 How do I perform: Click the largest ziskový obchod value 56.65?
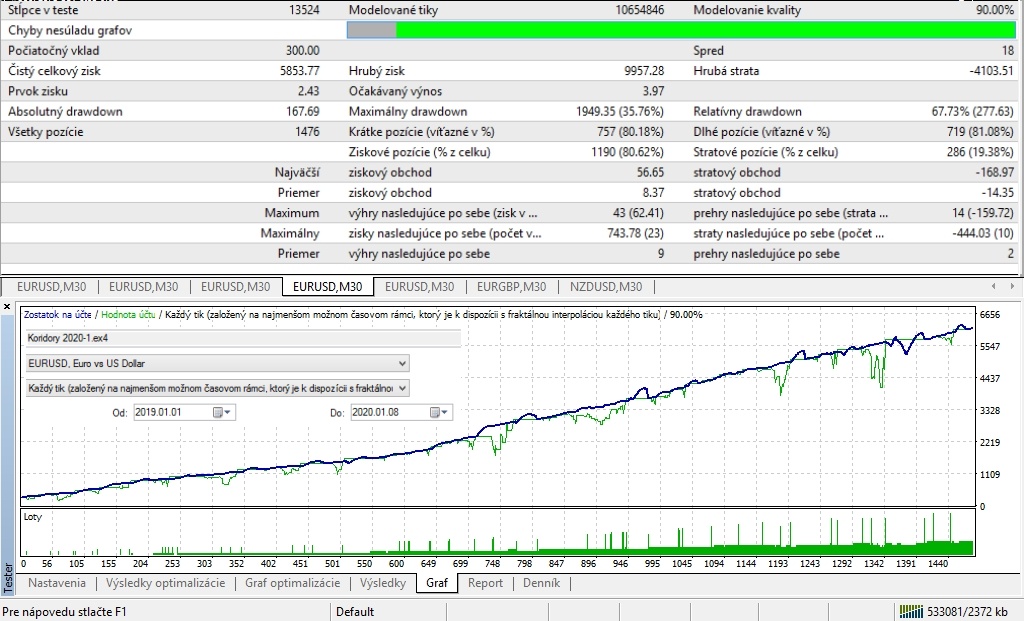[650, 172]
